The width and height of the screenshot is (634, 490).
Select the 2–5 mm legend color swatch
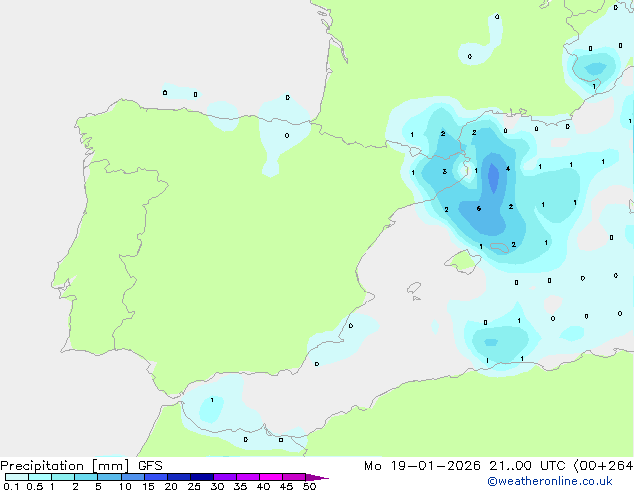pyautogui.click(x=86, y=477)
